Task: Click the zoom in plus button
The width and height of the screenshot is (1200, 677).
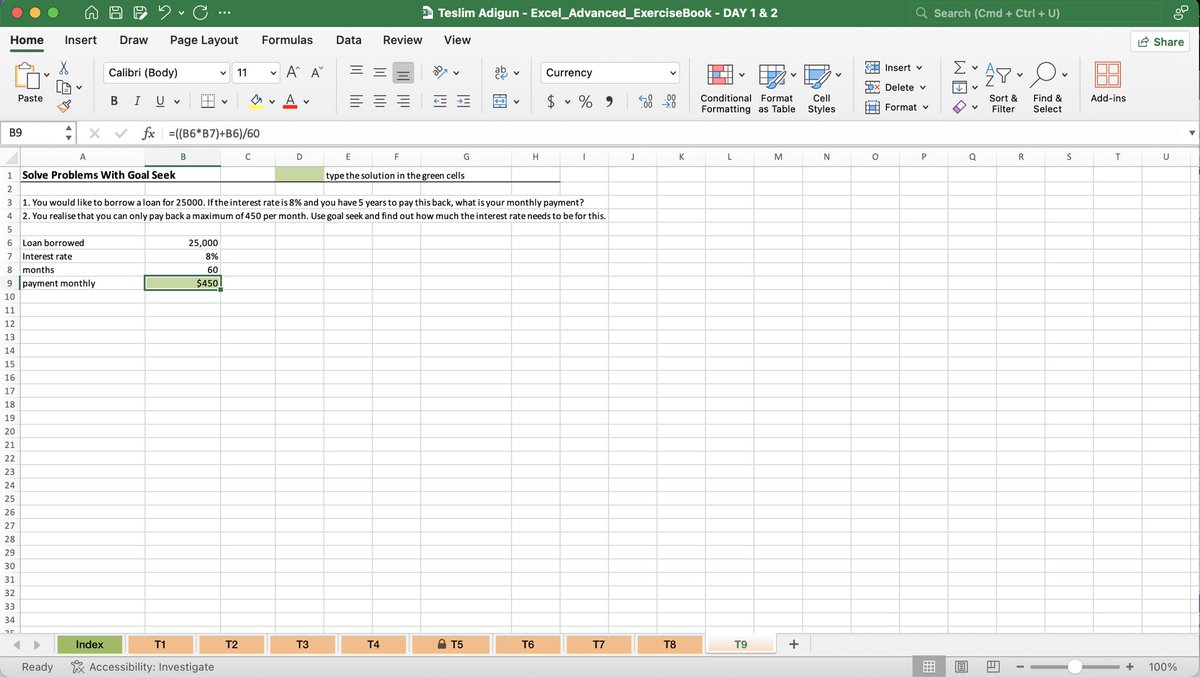Action: (x=1129, y=666)
